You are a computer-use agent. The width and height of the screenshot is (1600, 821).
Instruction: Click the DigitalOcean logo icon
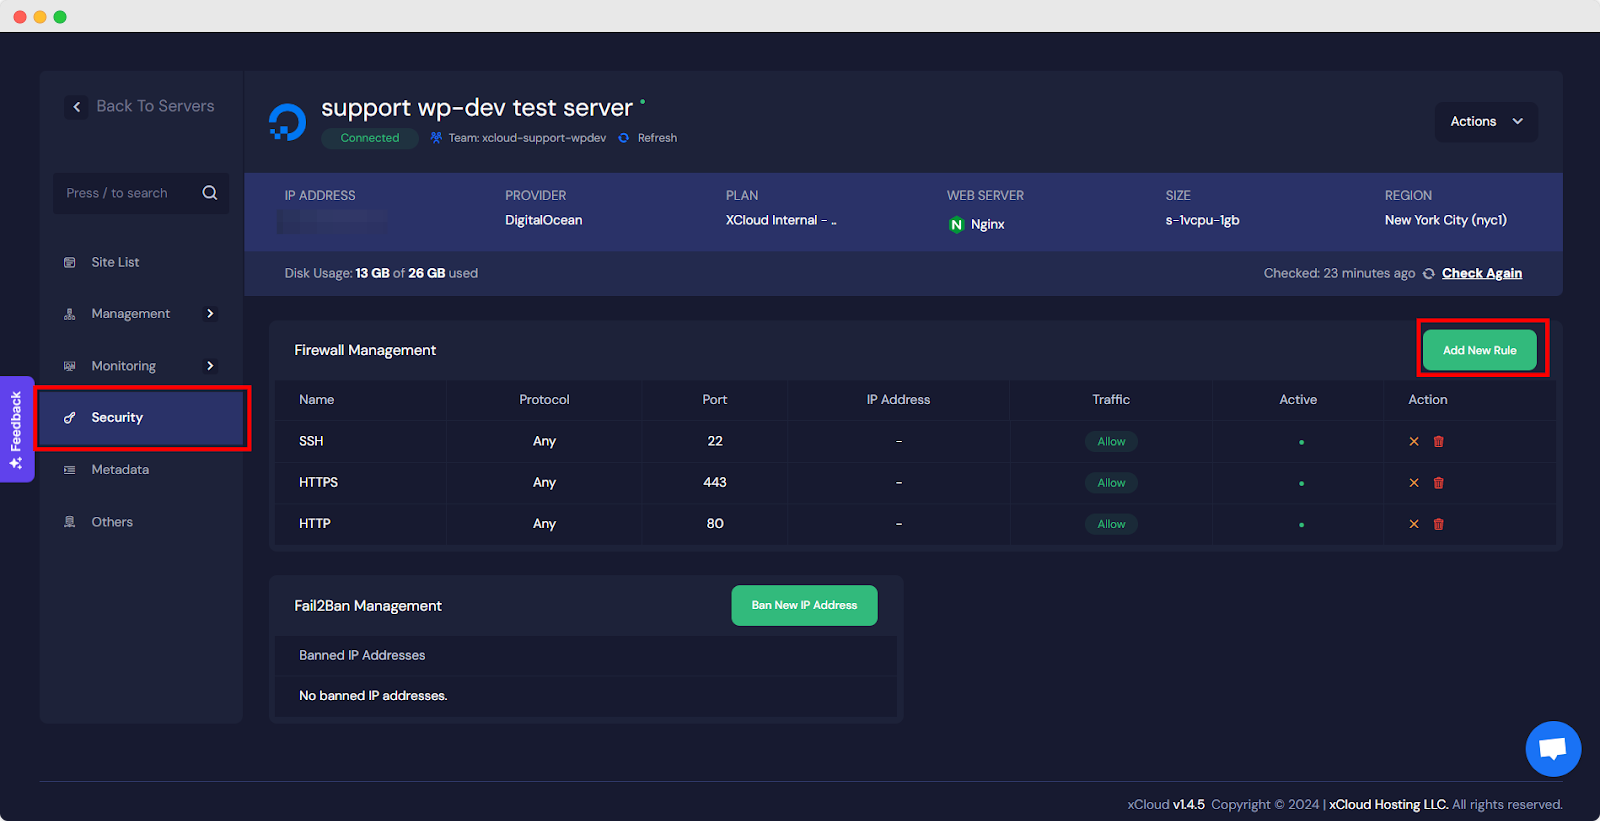[288, 122]
